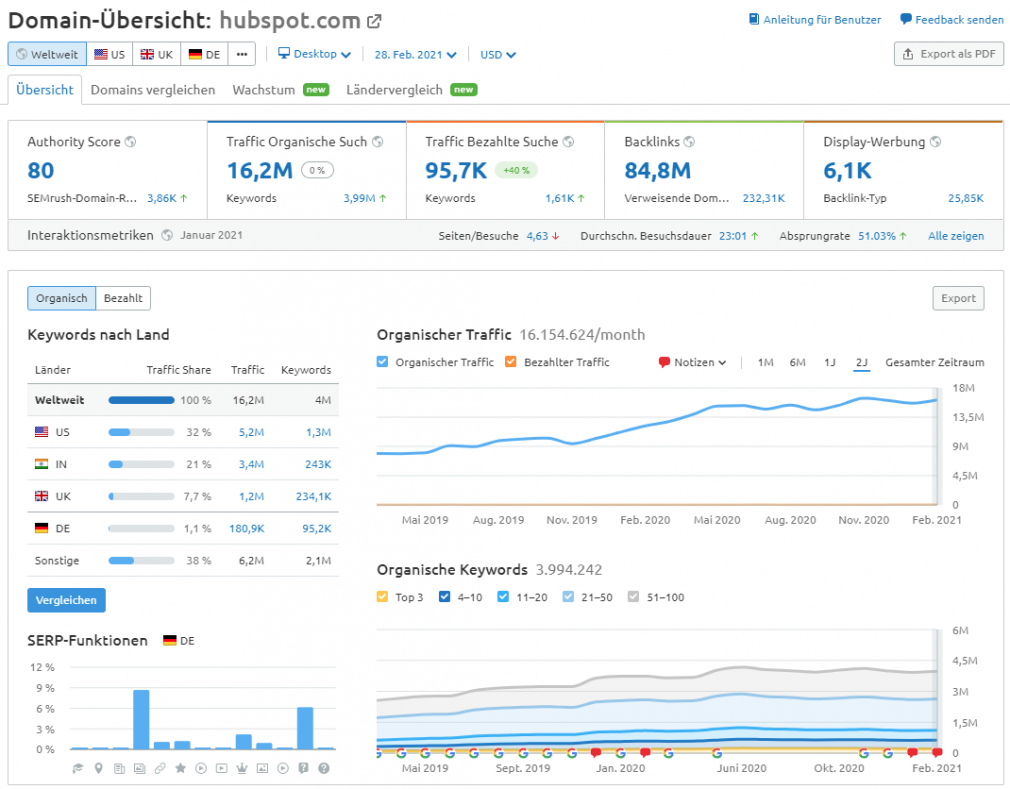Select DE database tab

(204, 54)
